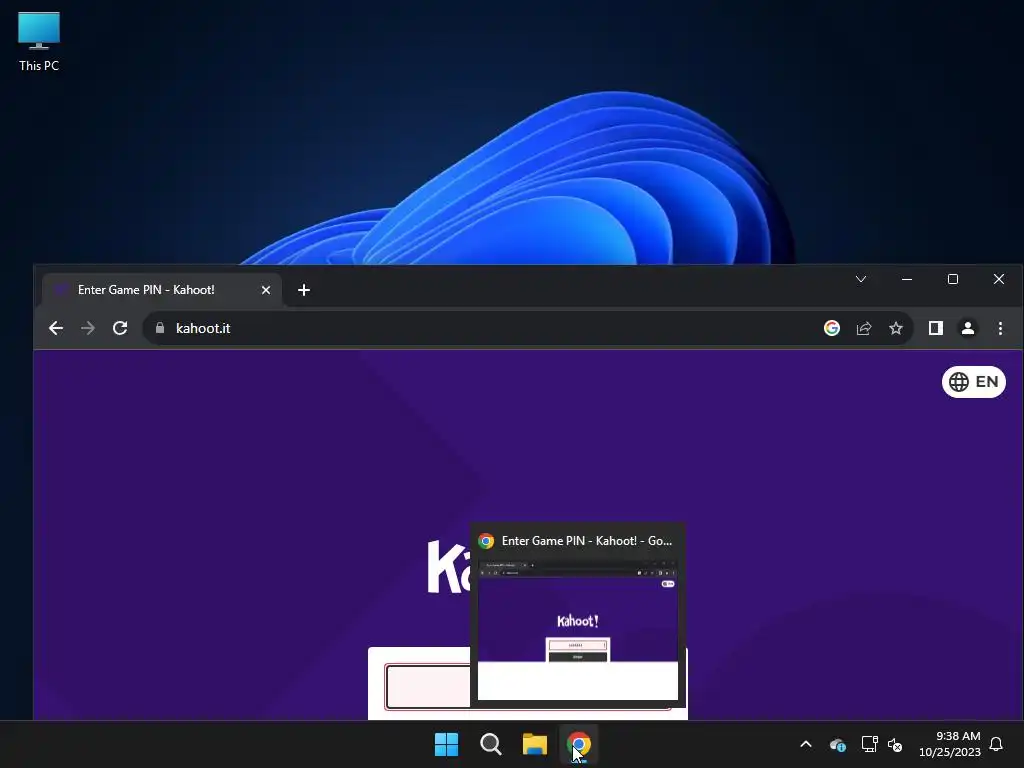Screen dimensions: 1024x768
Task: Open the This PC desktop icon
Action: pyautogui.click(x=39, y=42)
